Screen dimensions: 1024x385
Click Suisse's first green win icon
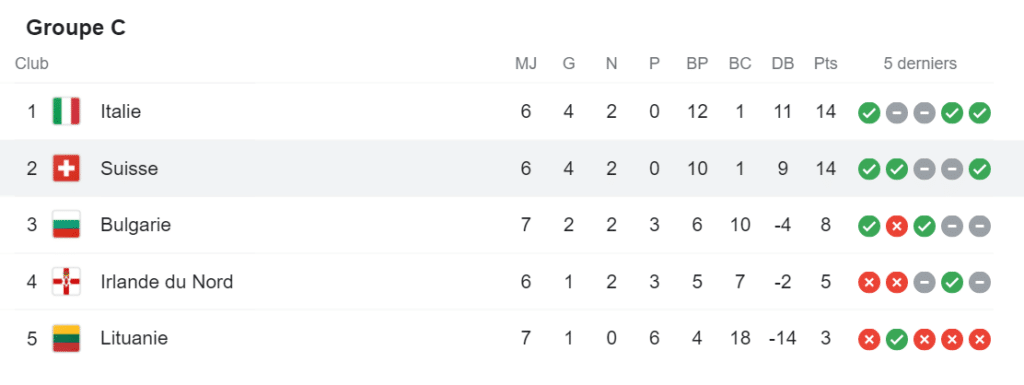(x=869, y=170)
